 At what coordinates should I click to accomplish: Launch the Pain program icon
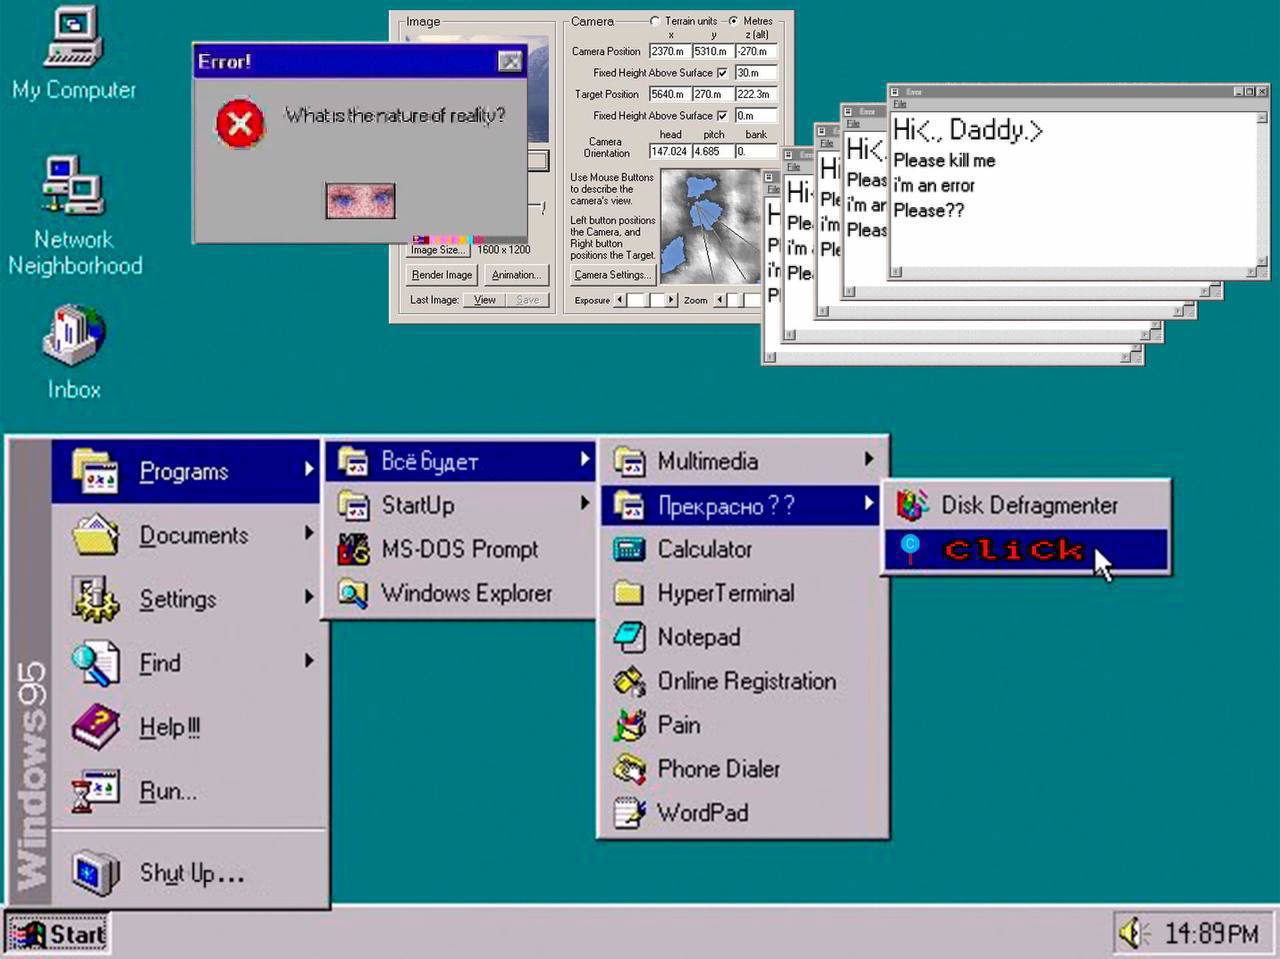click(x=629, y=725)
